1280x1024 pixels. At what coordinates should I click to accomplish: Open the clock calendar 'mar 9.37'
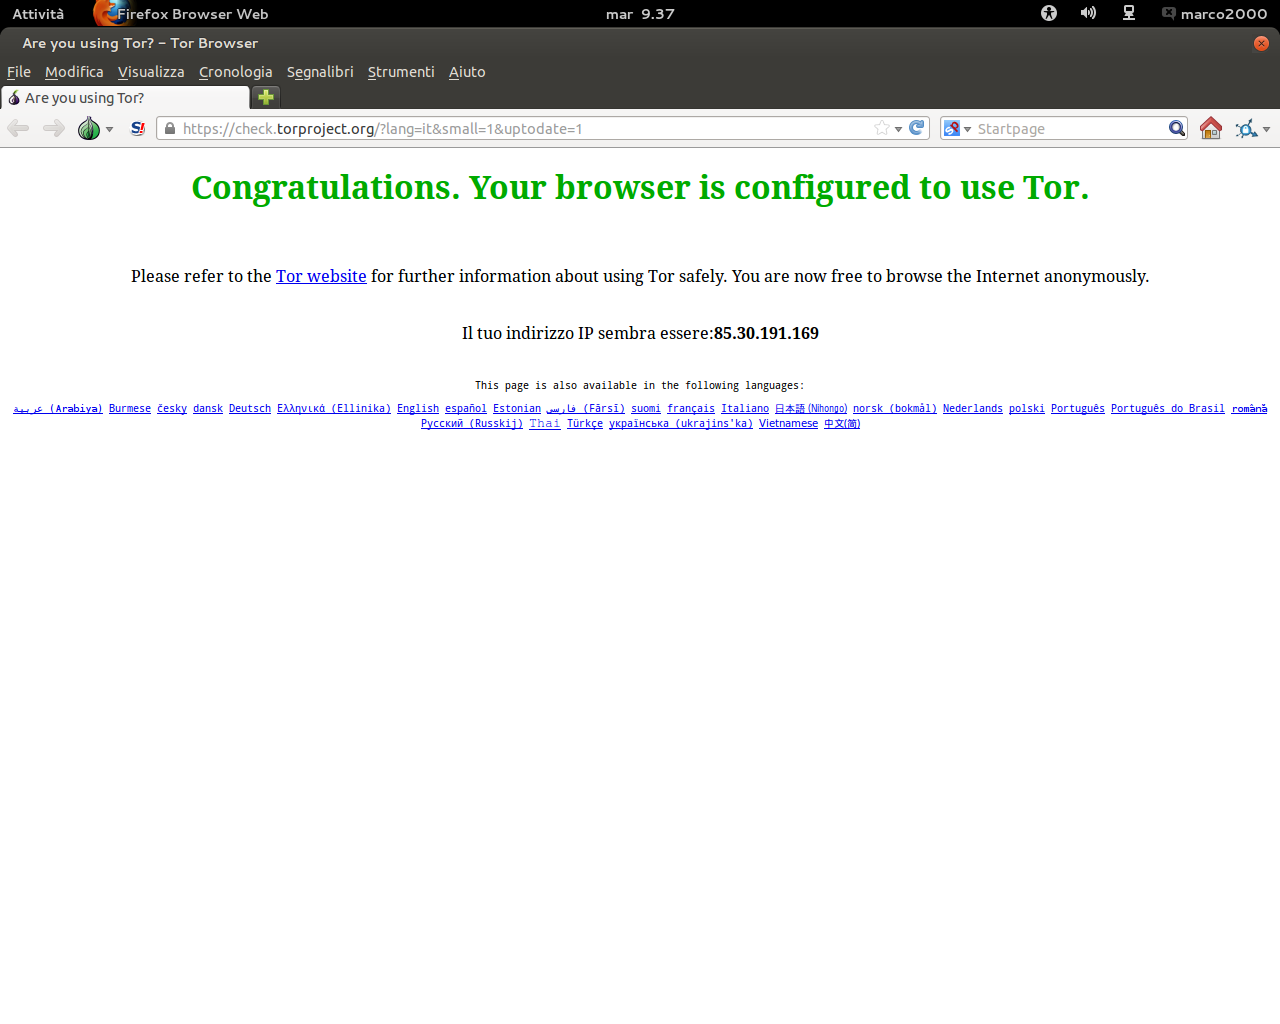click(640, 14)
